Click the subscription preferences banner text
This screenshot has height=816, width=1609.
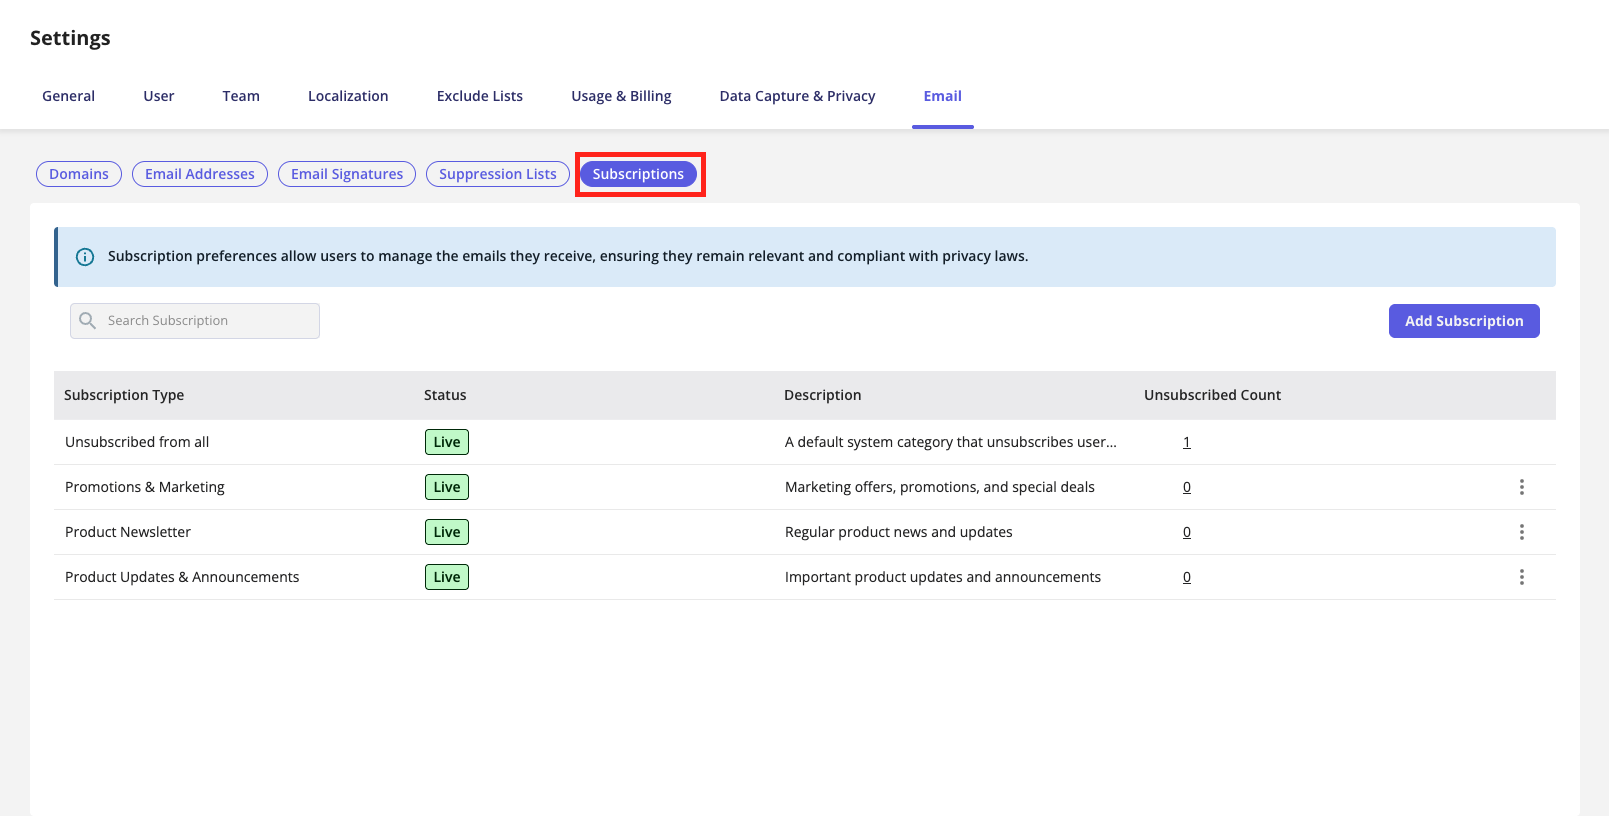click(568, 257)
